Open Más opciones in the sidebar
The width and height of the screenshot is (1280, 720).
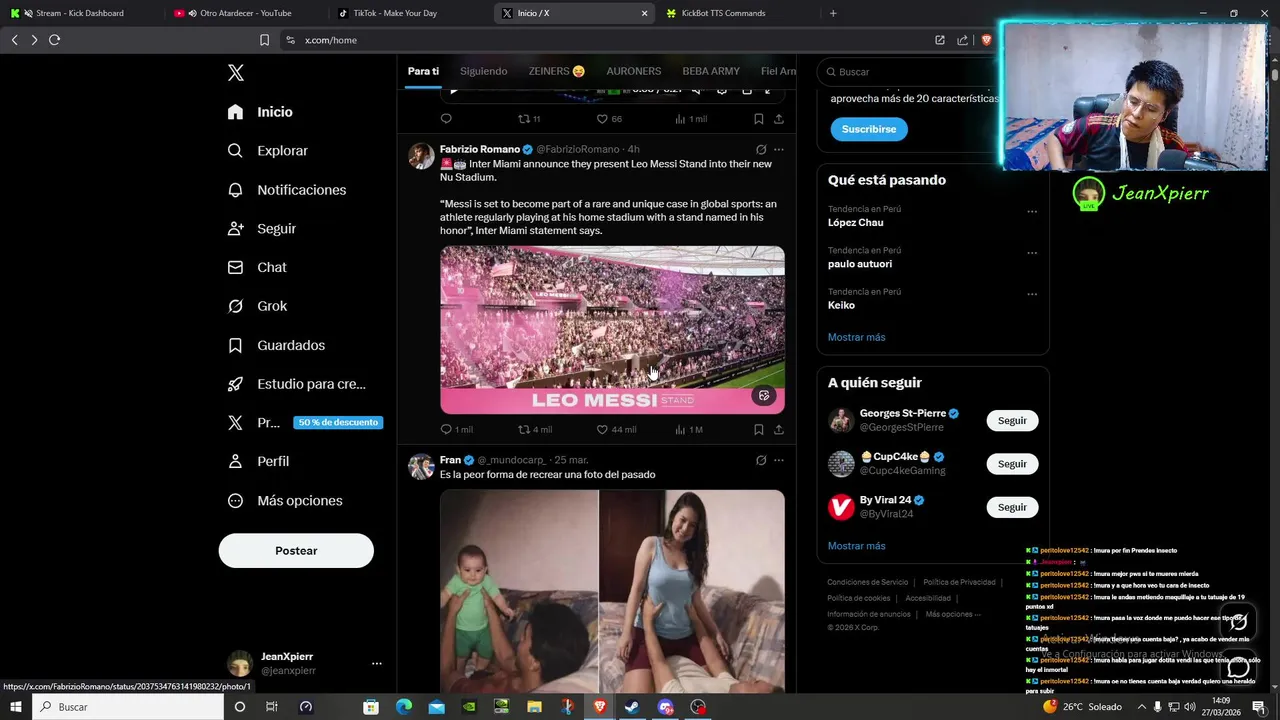(285, 501)
